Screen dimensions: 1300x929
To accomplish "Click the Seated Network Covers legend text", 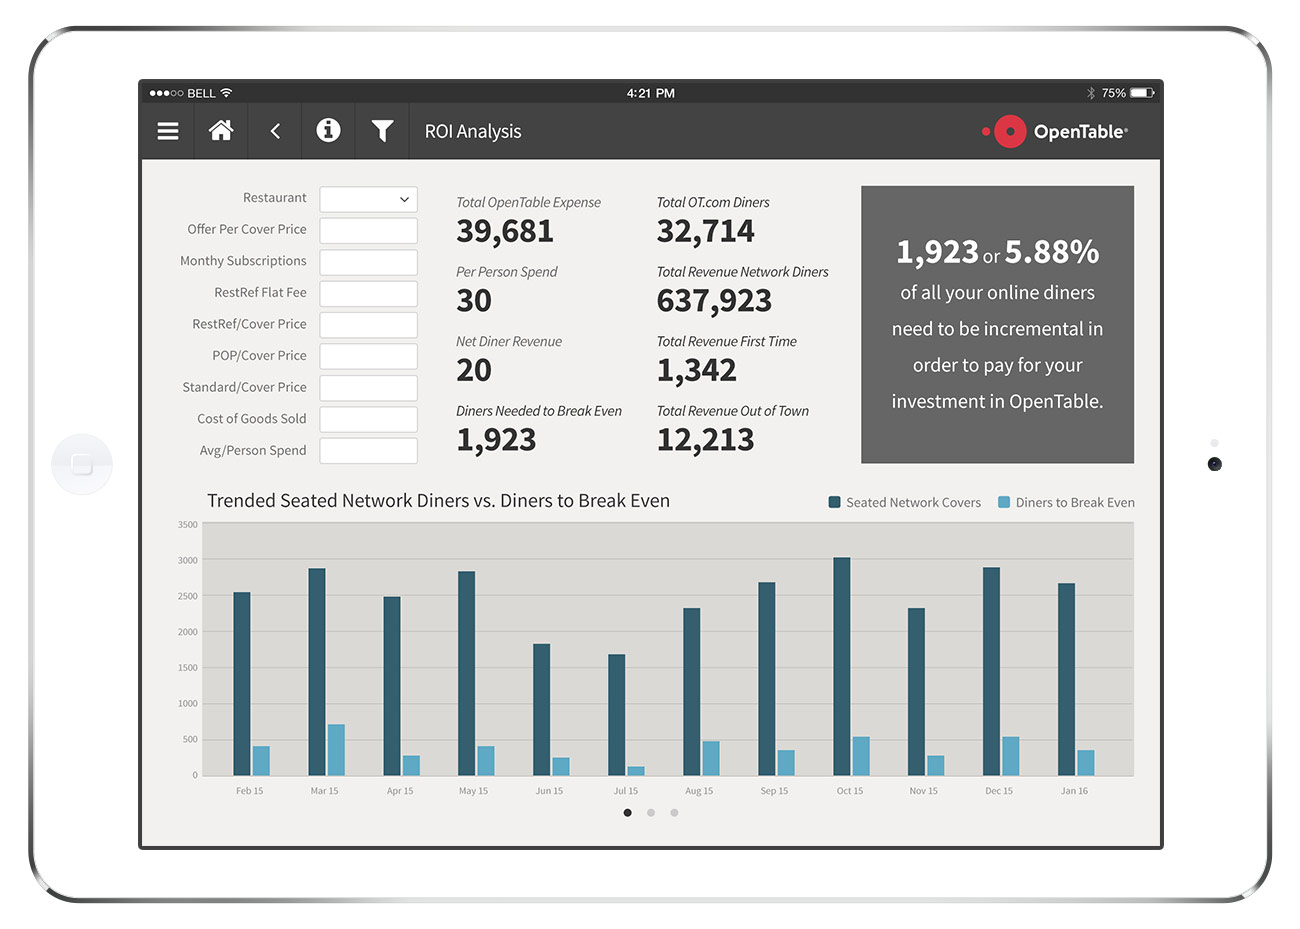I will click(913, 503).
